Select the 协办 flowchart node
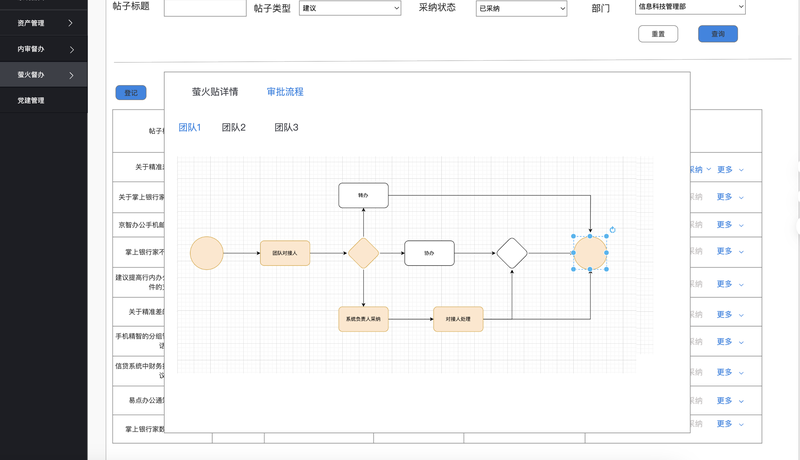The height and width of the screenshot is (460, 800). 429,253
